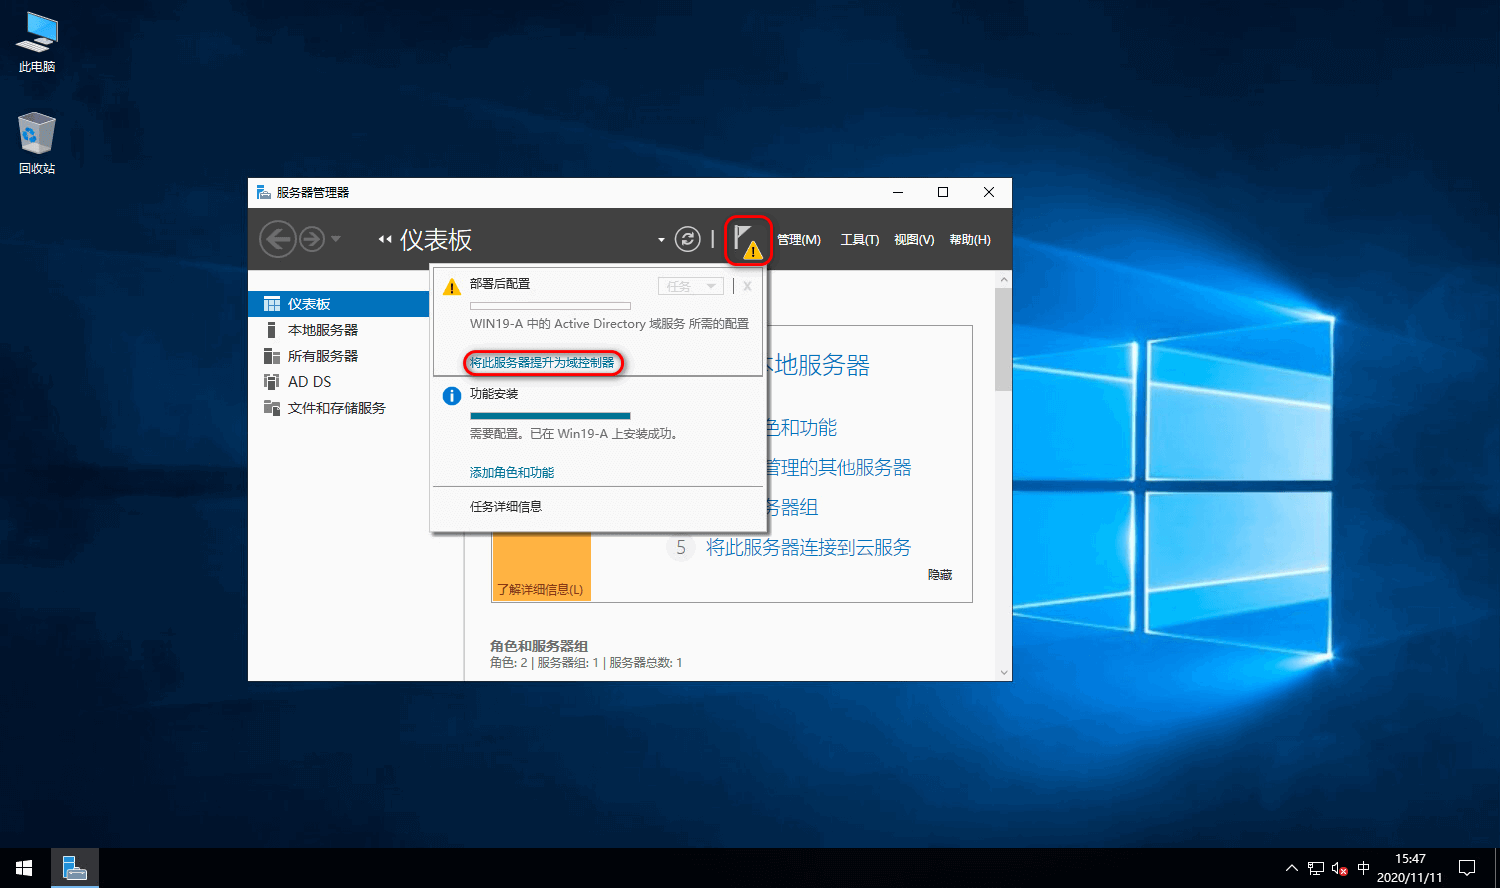The width and height of the screenshot is (1500, 888).
Task: Click the network tray icon
Action: coord(1316,868)
